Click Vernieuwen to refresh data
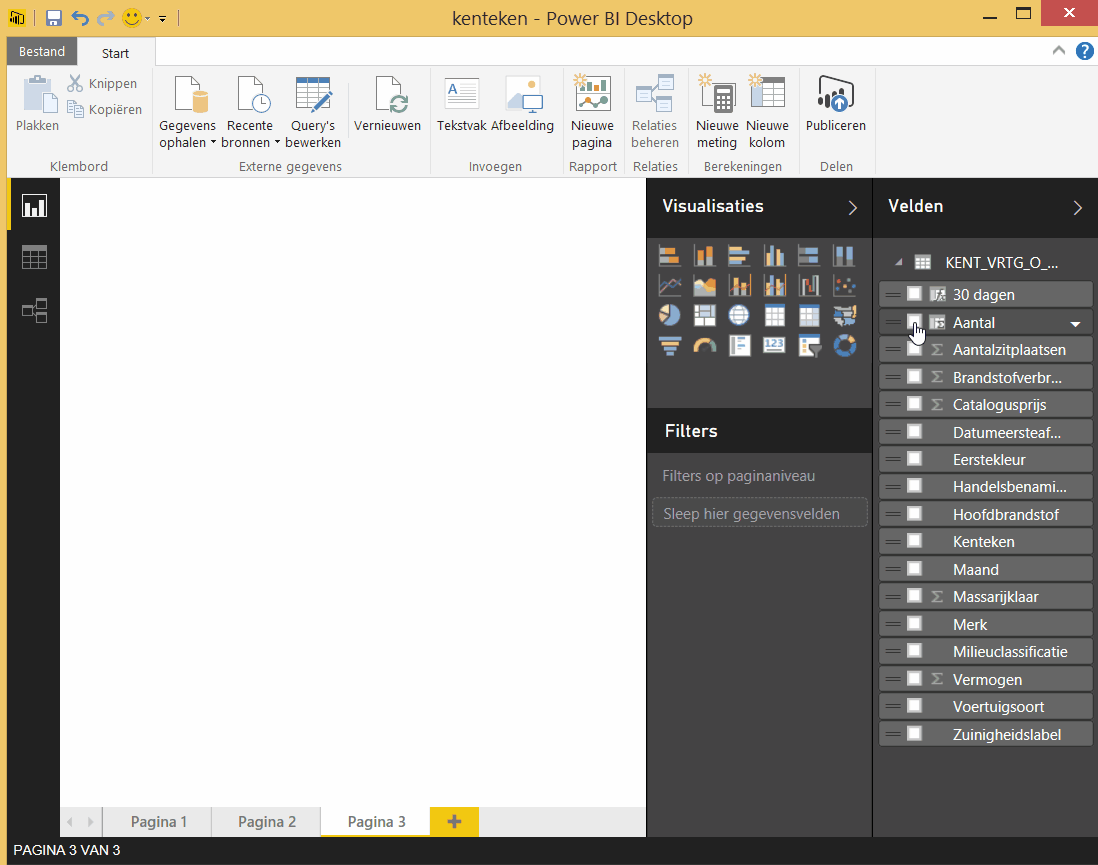This screenshot has height=865, width=1098. pos(387,104)
